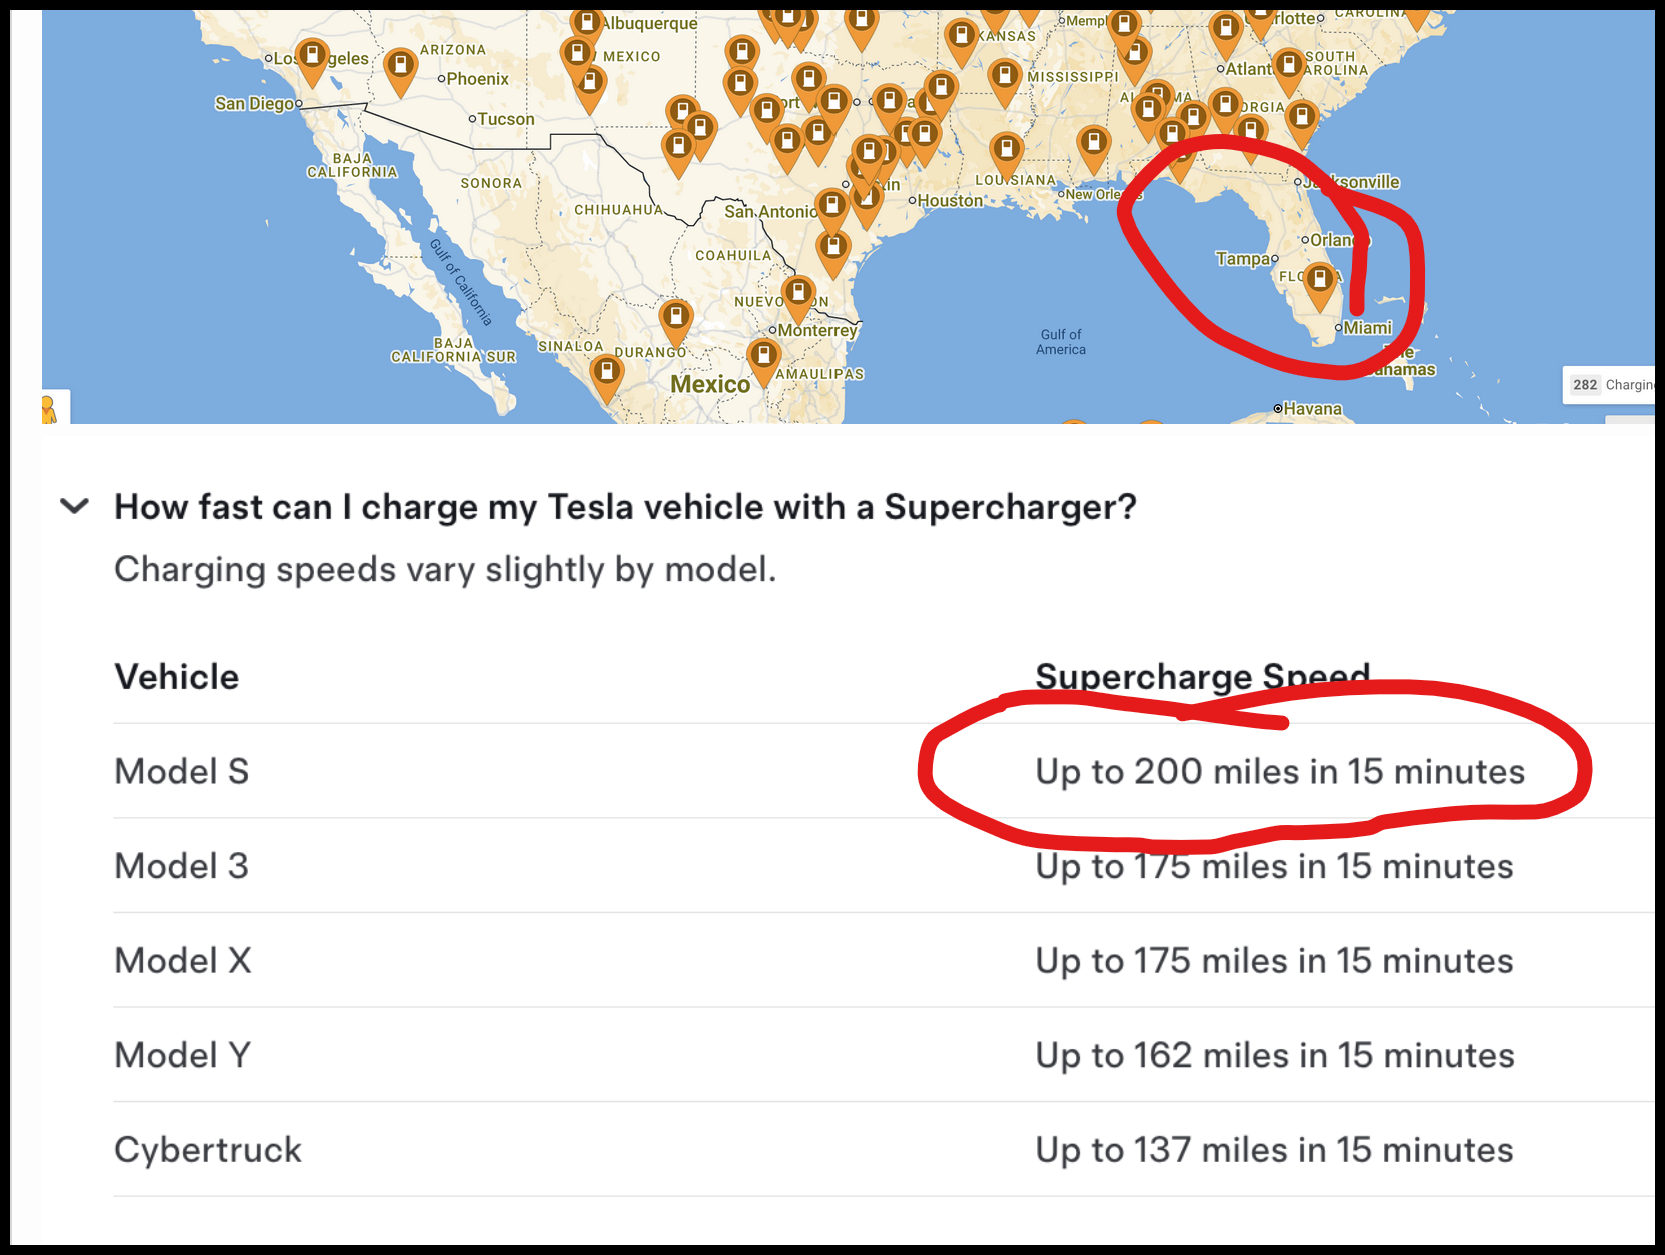The width and height of the screenshot is (1665, 1255).
Task: Click the Supercharger pin above the Louisiana label
Action: [1006, 151]
